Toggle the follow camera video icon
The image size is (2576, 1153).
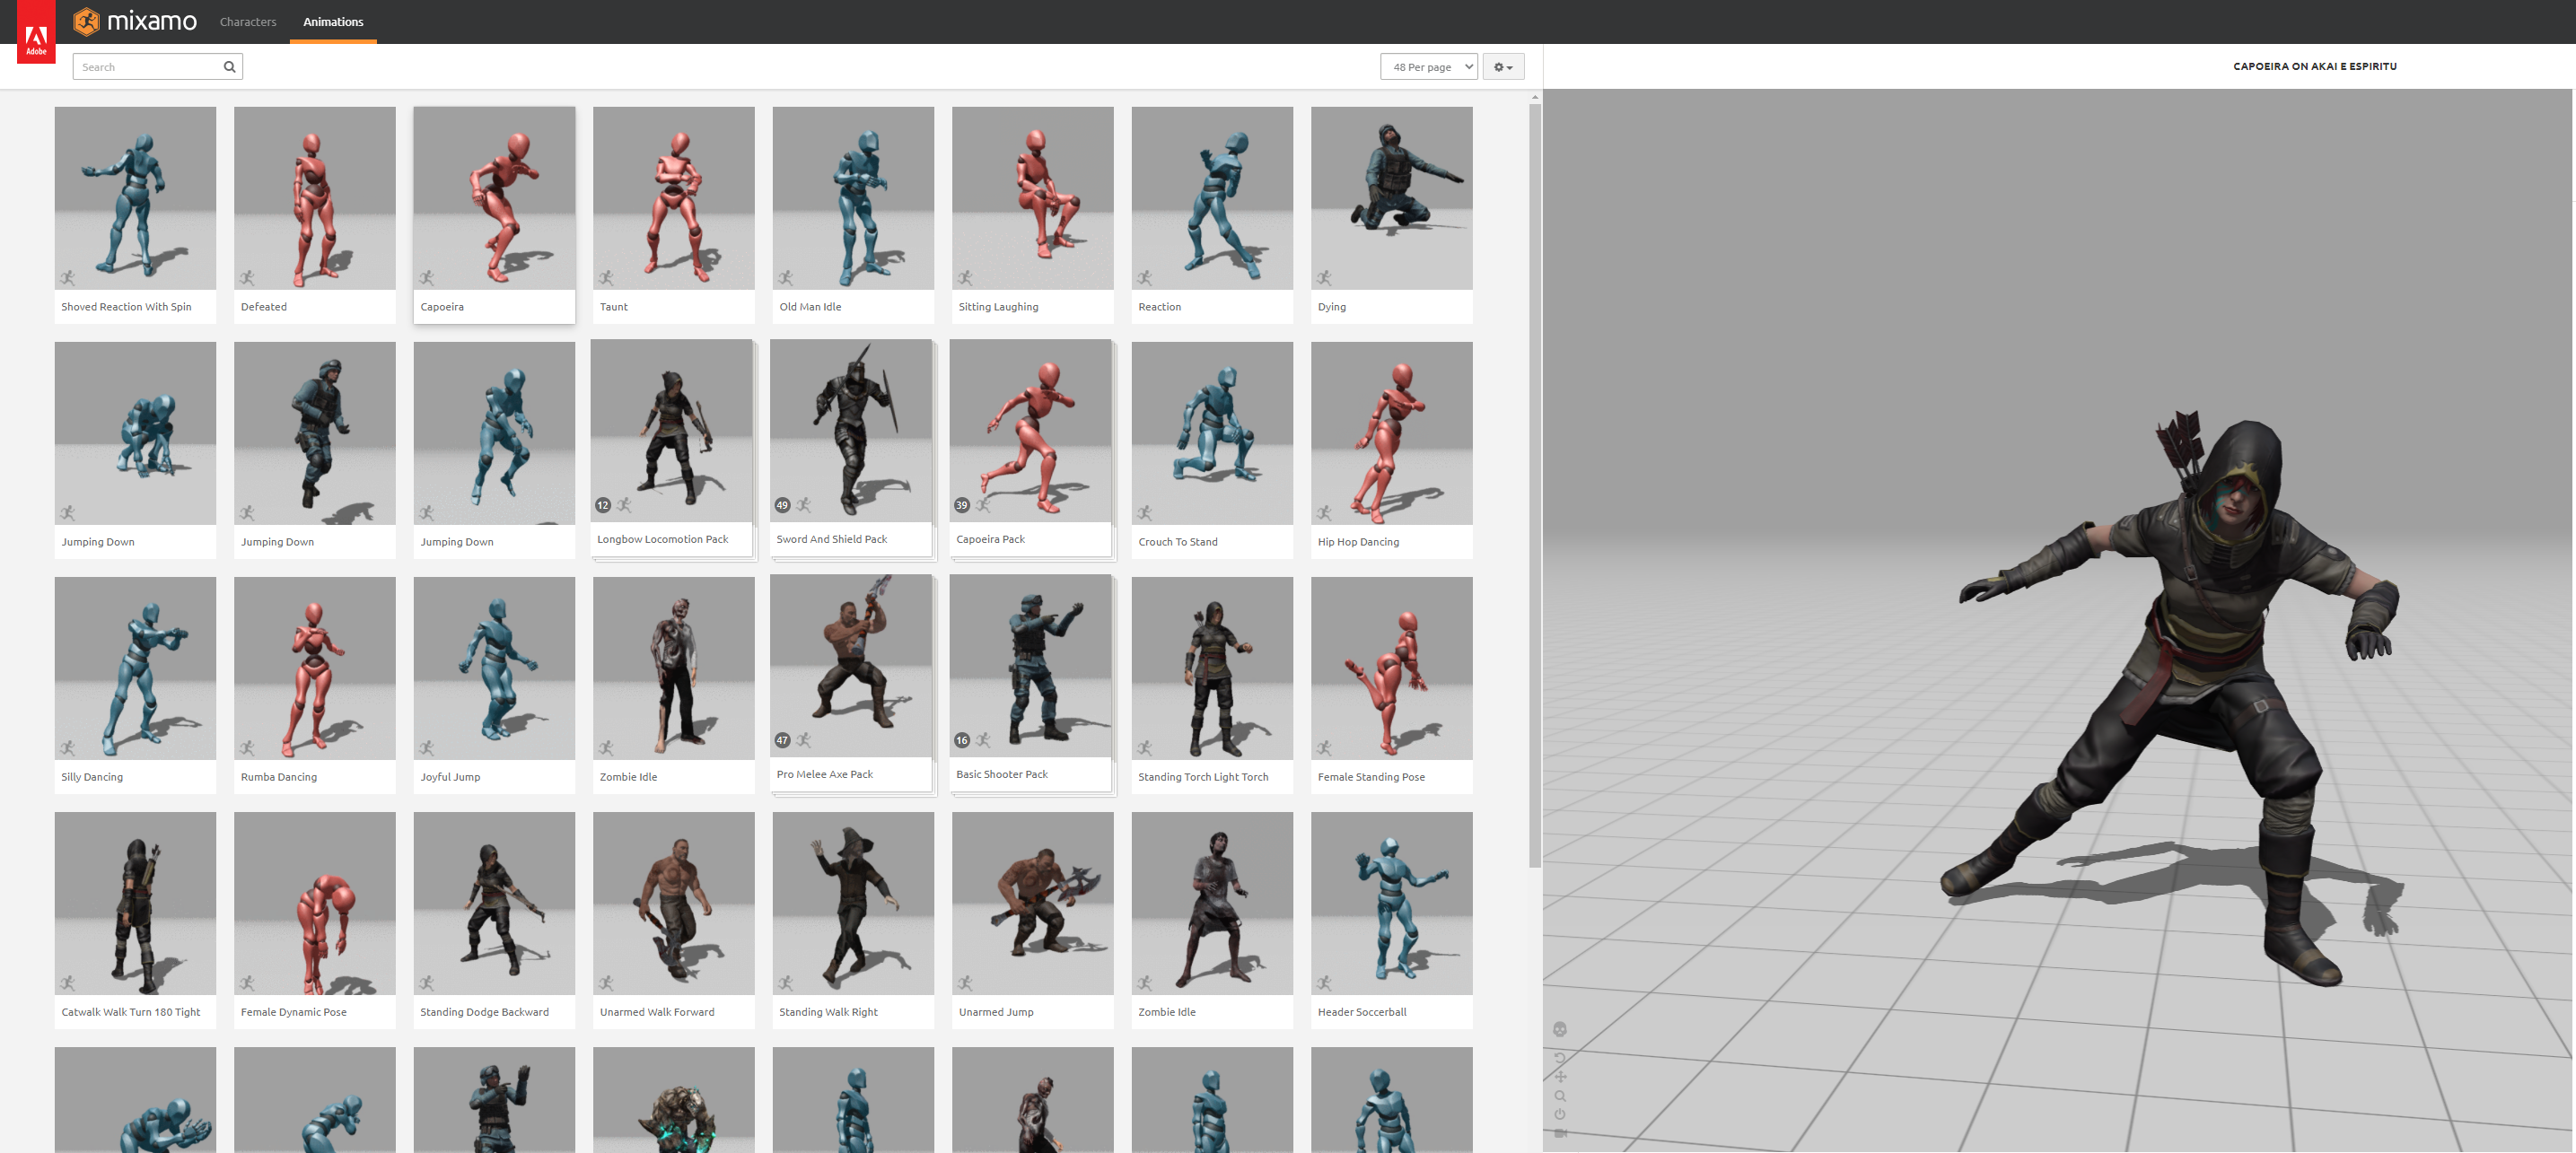[x=1559, y=1133]
